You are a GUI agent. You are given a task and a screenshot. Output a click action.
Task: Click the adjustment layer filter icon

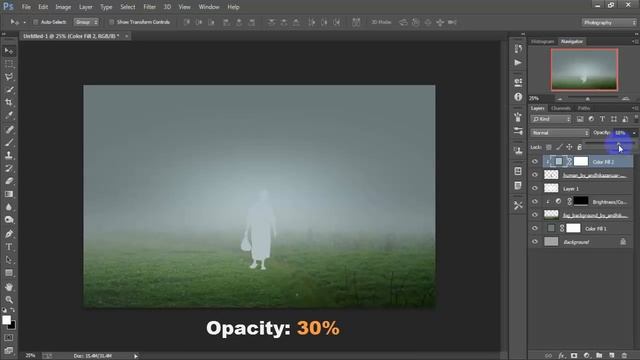[591, 119]
